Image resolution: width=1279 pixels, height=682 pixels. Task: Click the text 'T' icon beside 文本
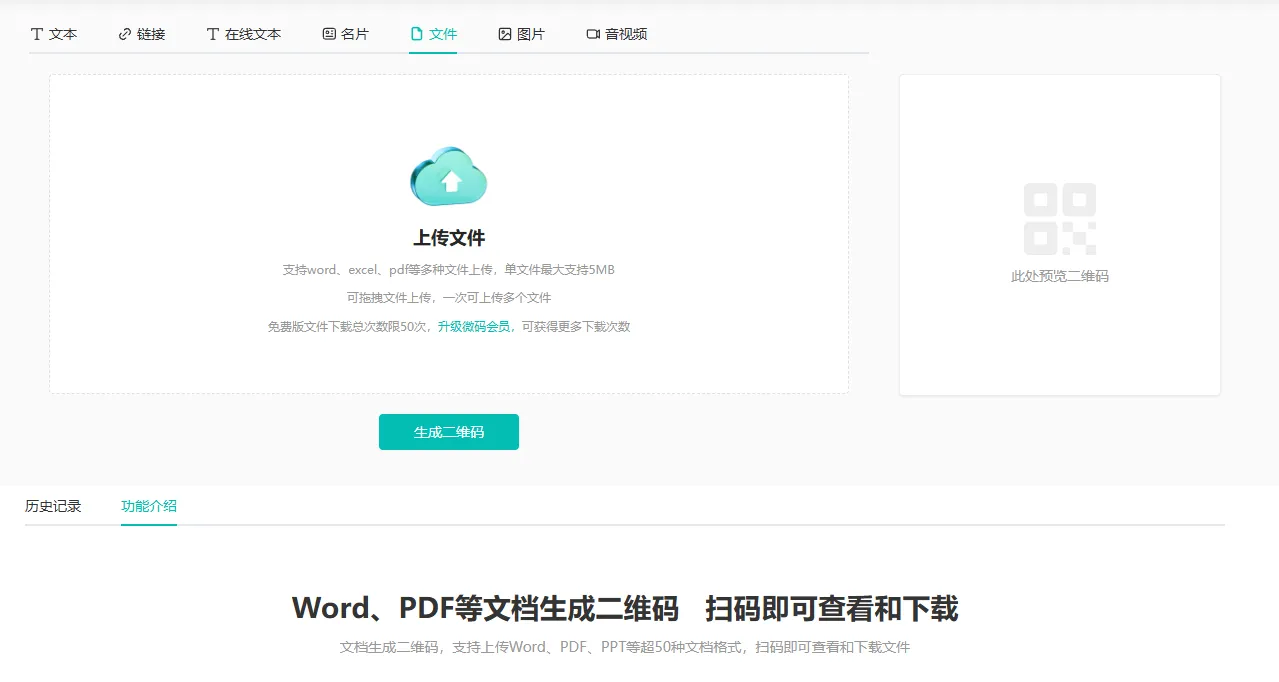(x=37, y=34)
